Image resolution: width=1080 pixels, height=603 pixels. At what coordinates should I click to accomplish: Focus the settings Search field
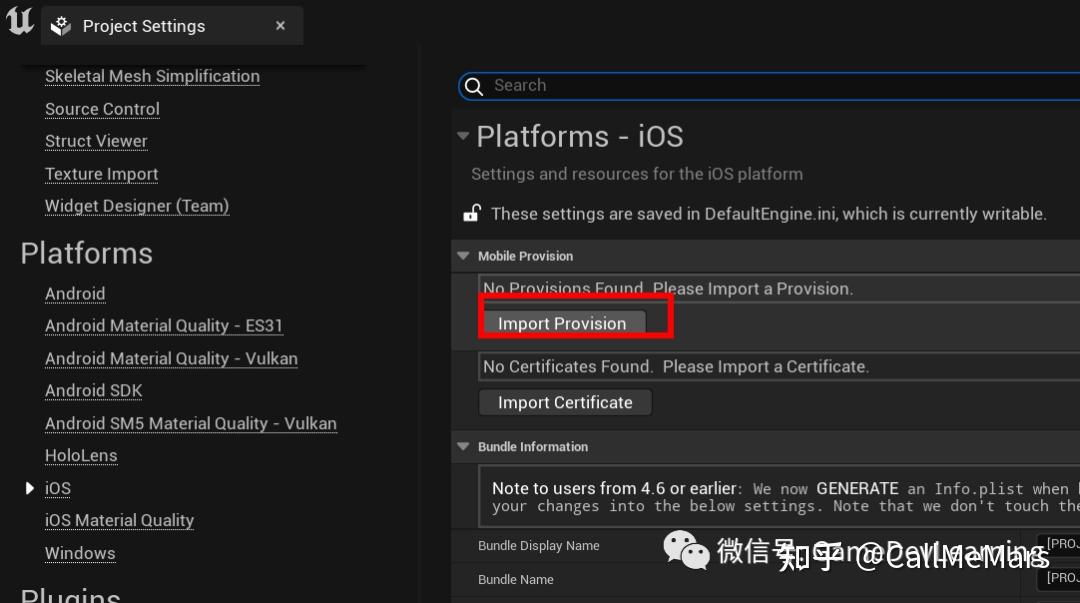769,85
